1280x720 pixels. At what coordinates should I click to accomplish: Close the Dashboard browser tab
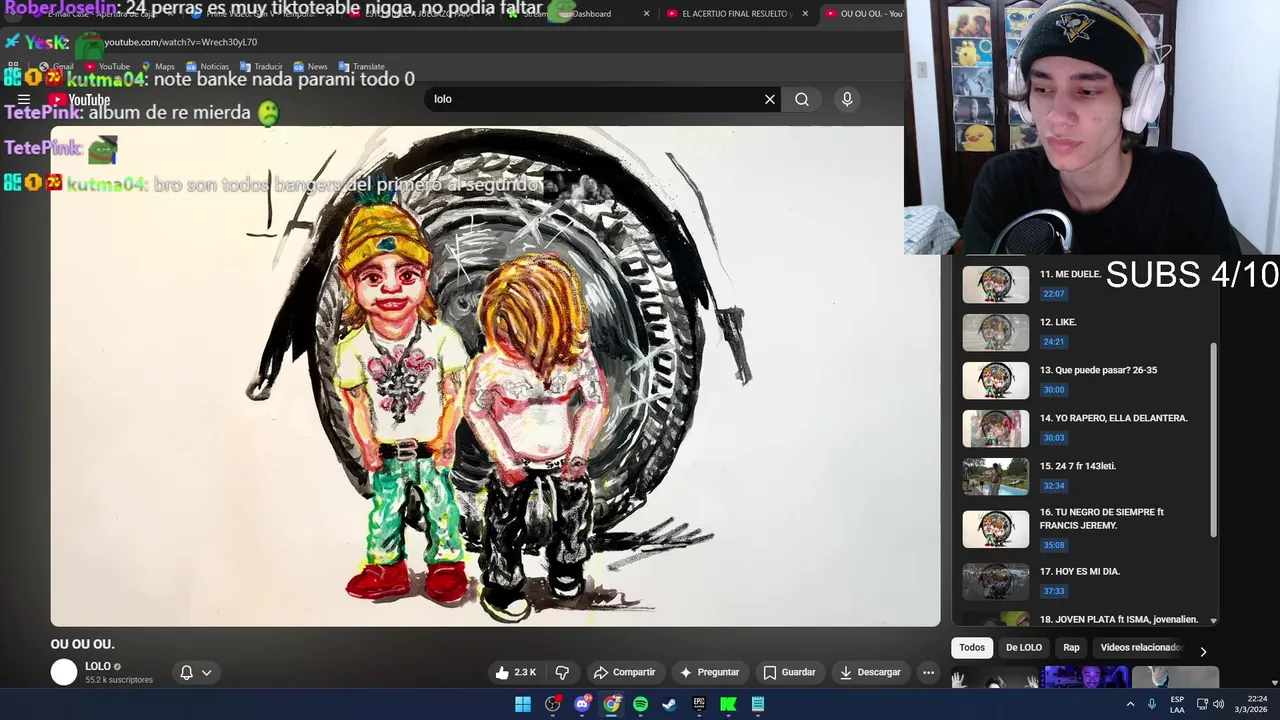pos(646,14)
